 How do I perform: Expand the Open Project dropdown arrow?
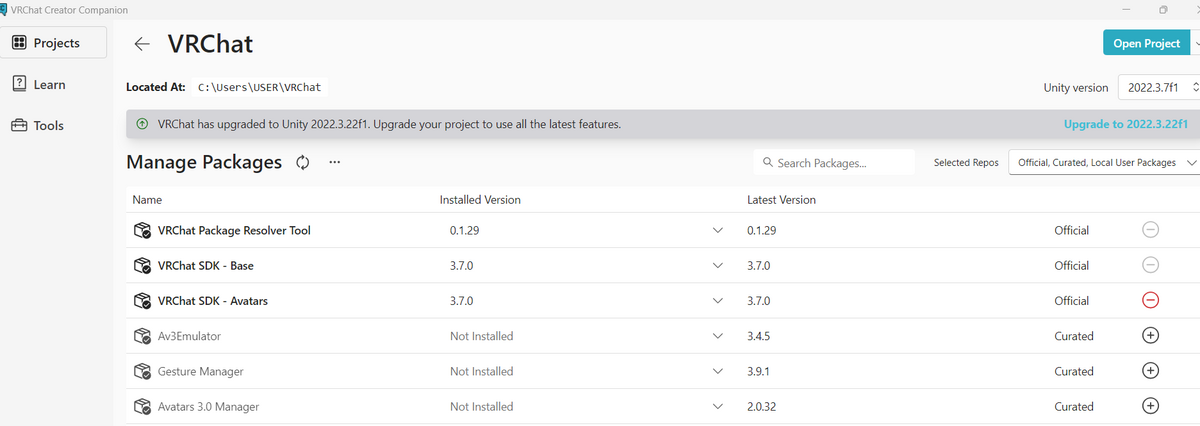(1196, 43)
